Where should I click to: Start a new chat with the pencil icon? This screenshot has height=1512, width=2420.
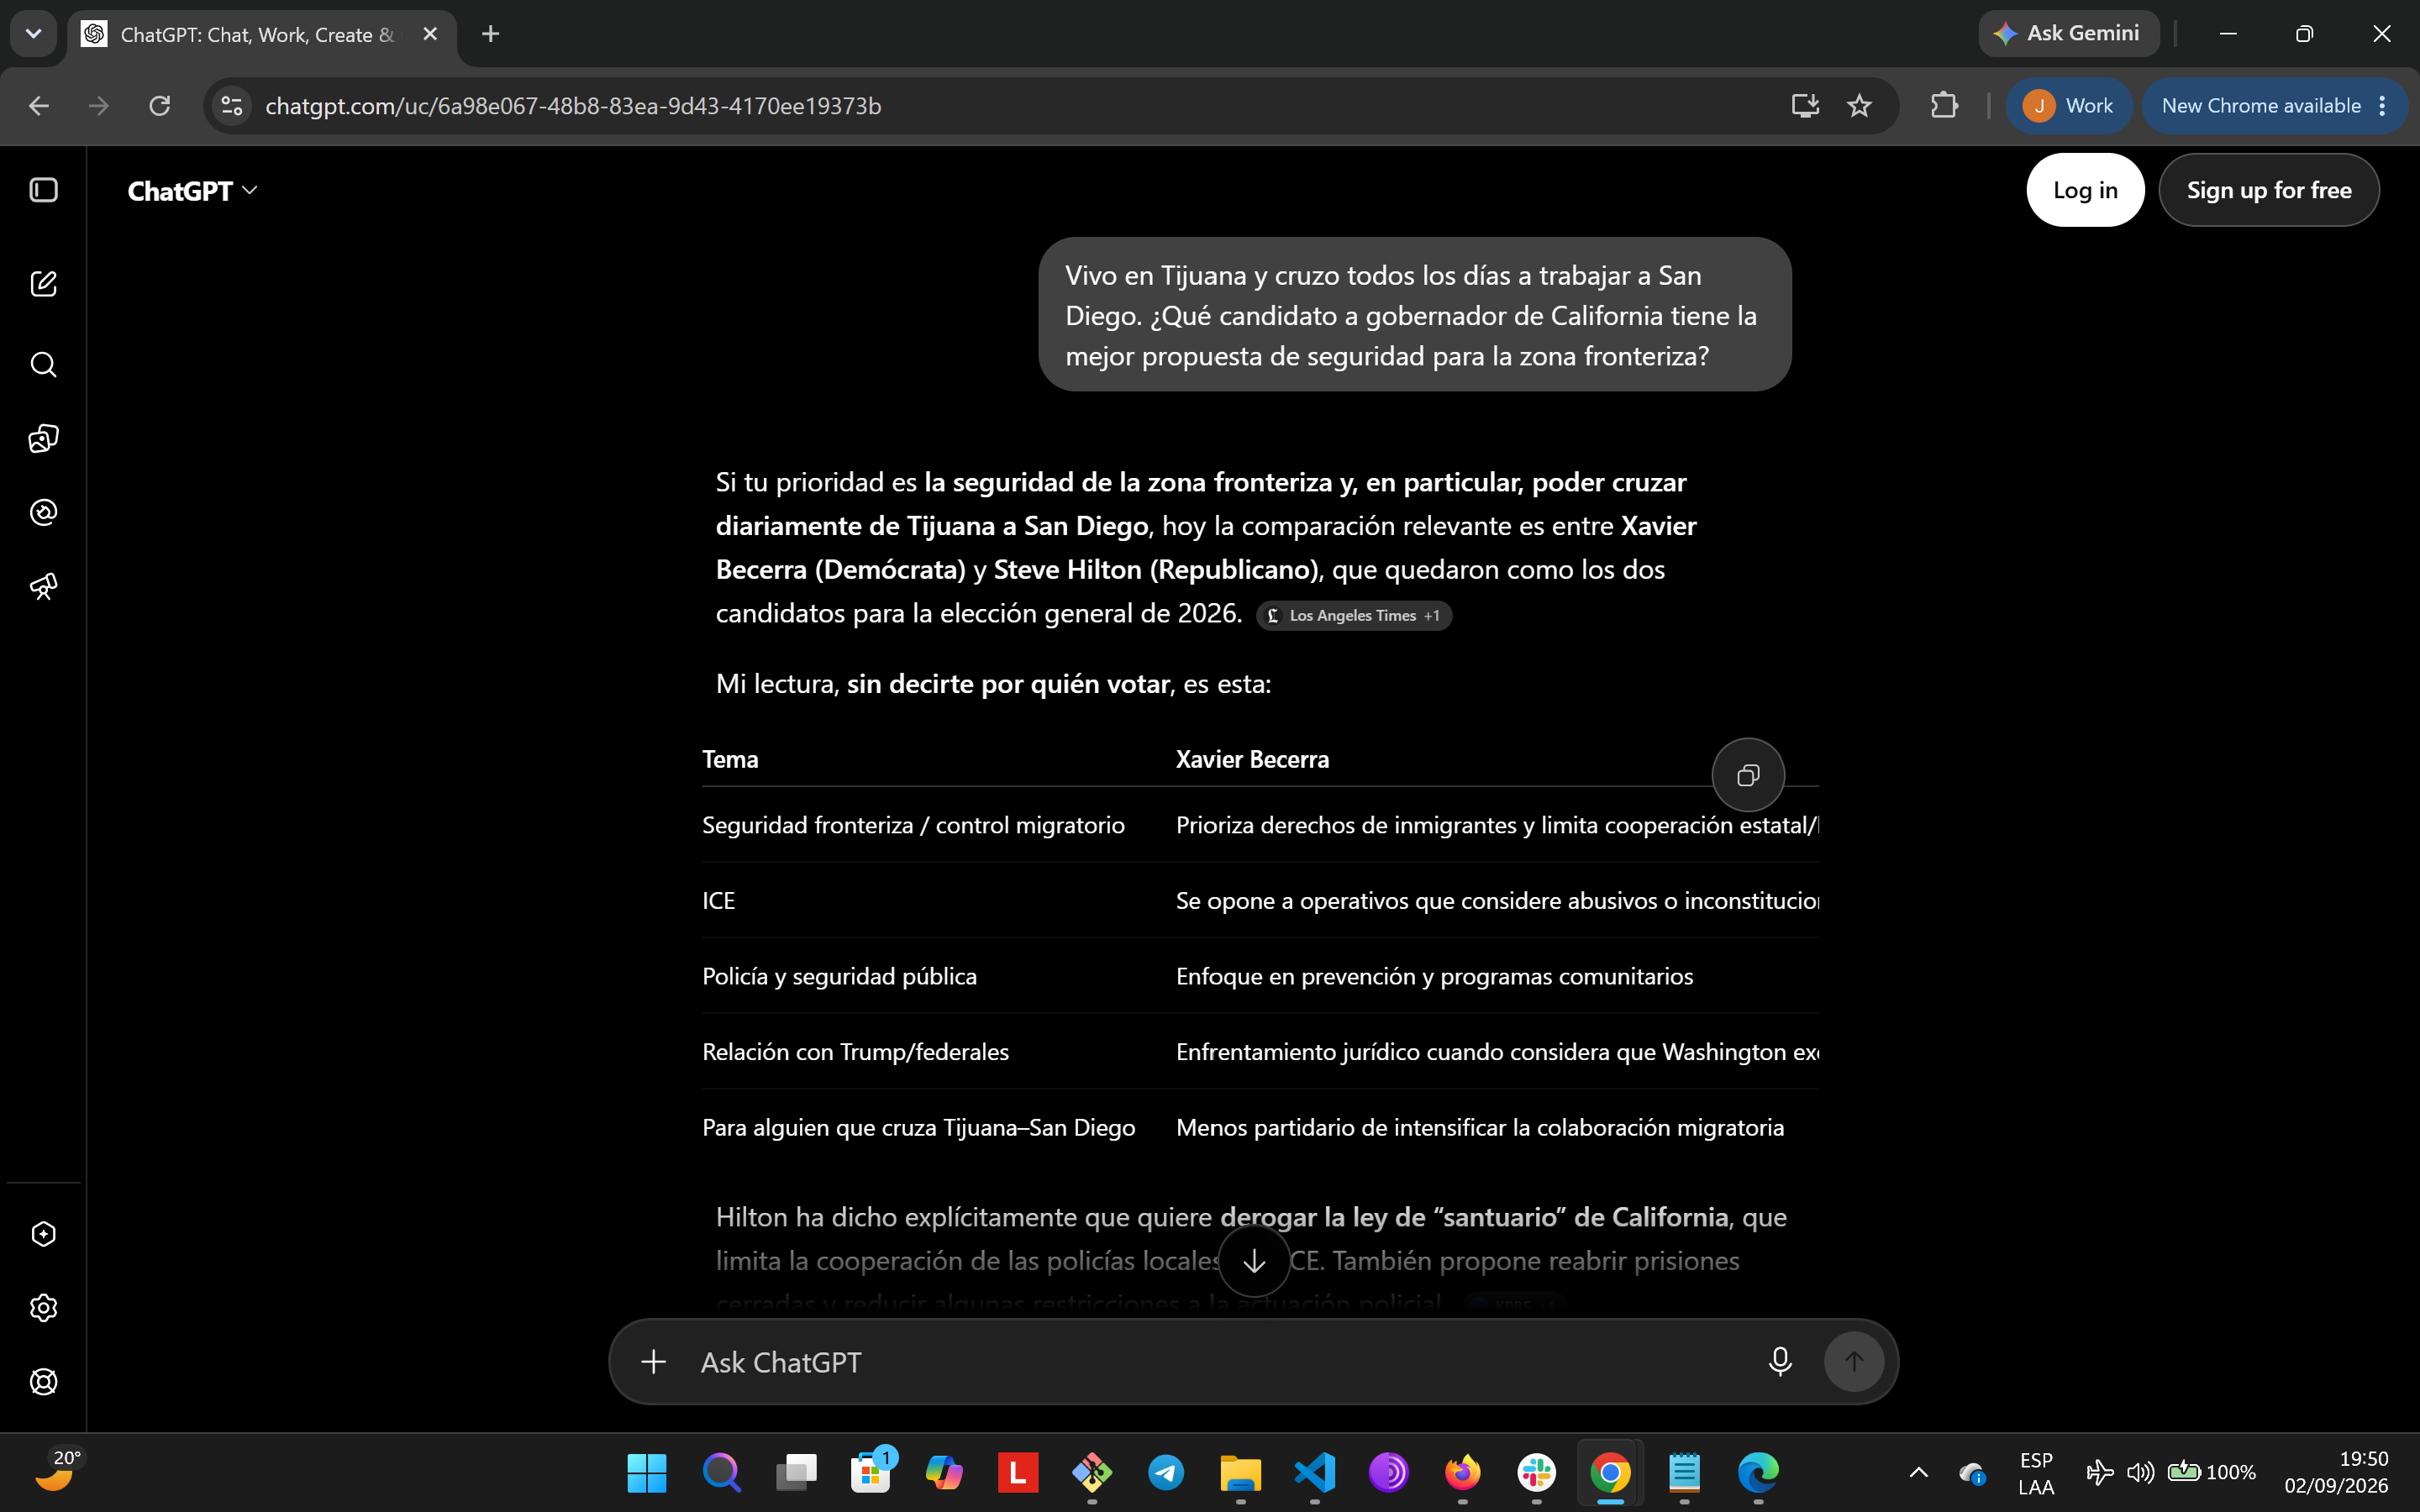[44, 284]
